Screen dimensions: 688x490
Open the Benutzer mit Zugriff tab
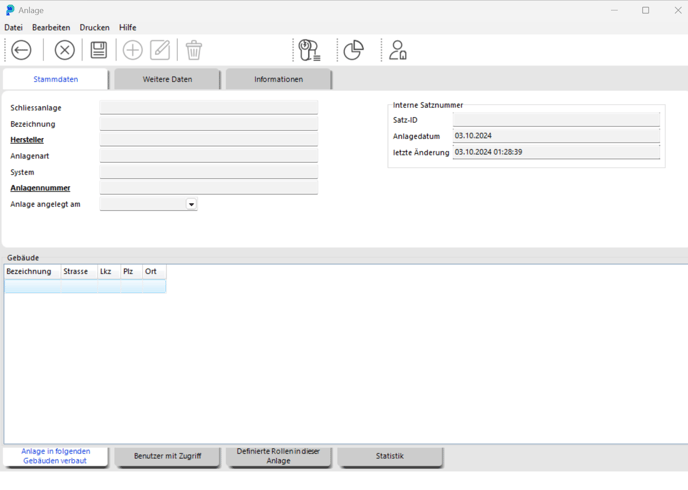[167, 456]
